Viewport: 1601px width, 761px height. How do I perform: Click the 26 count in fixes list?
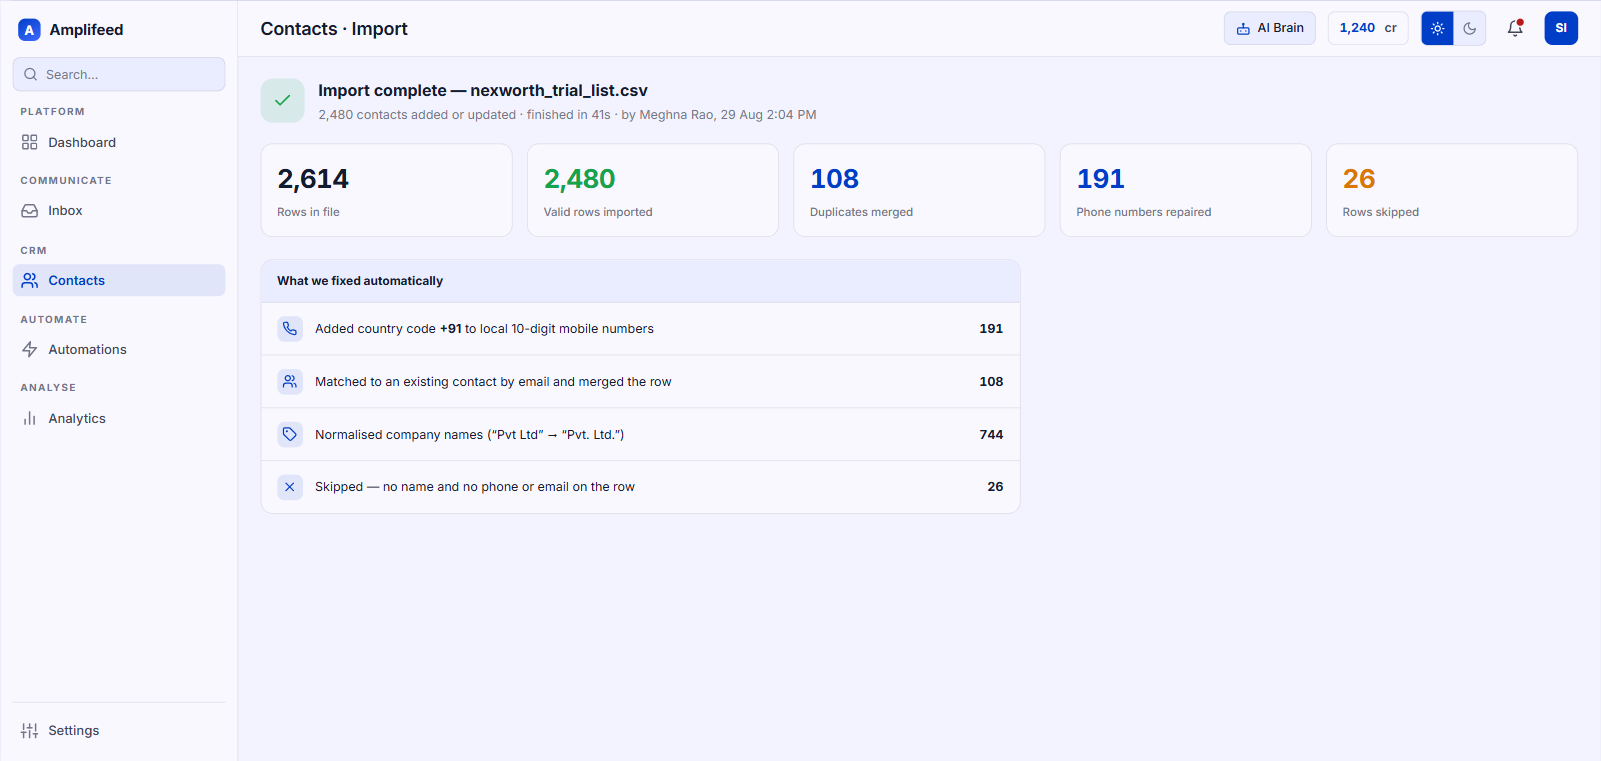(995, 487)
